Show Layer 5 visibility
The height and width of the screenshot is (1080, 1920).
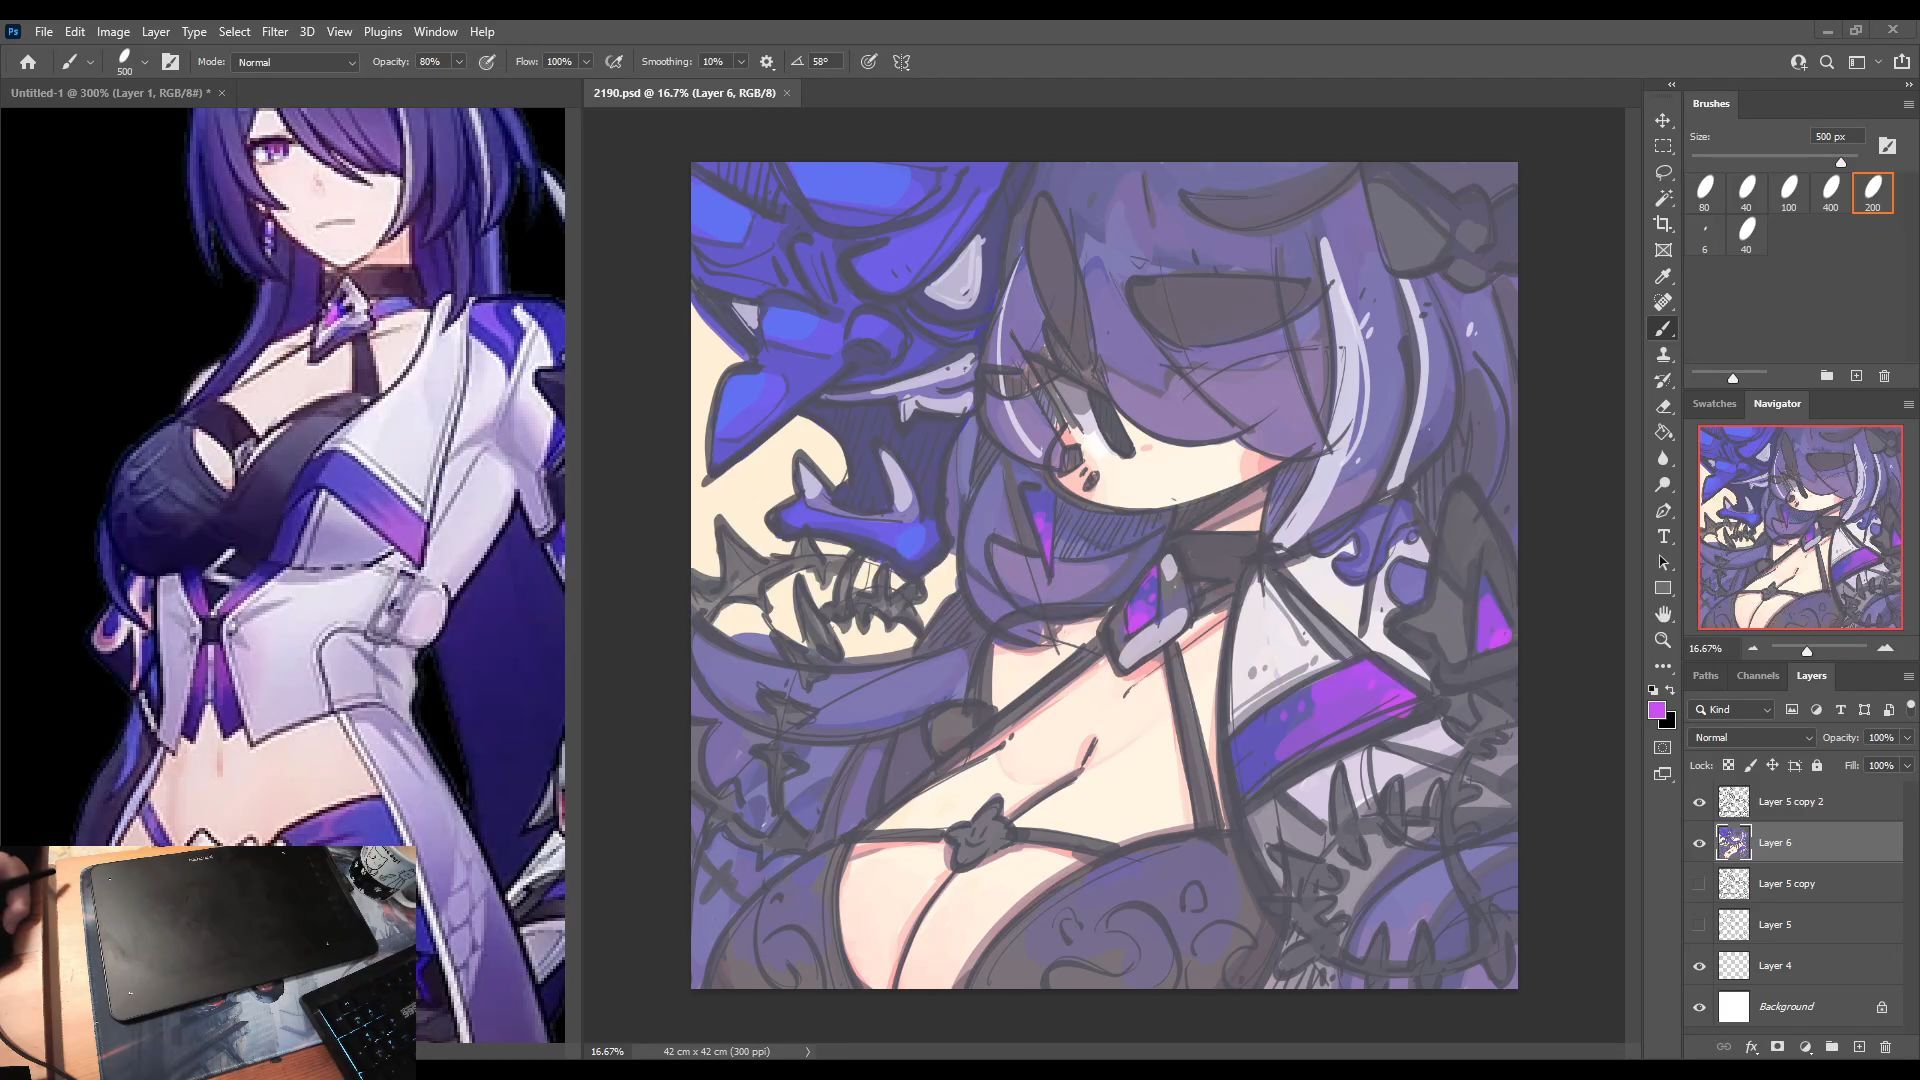click(1699, 925)
